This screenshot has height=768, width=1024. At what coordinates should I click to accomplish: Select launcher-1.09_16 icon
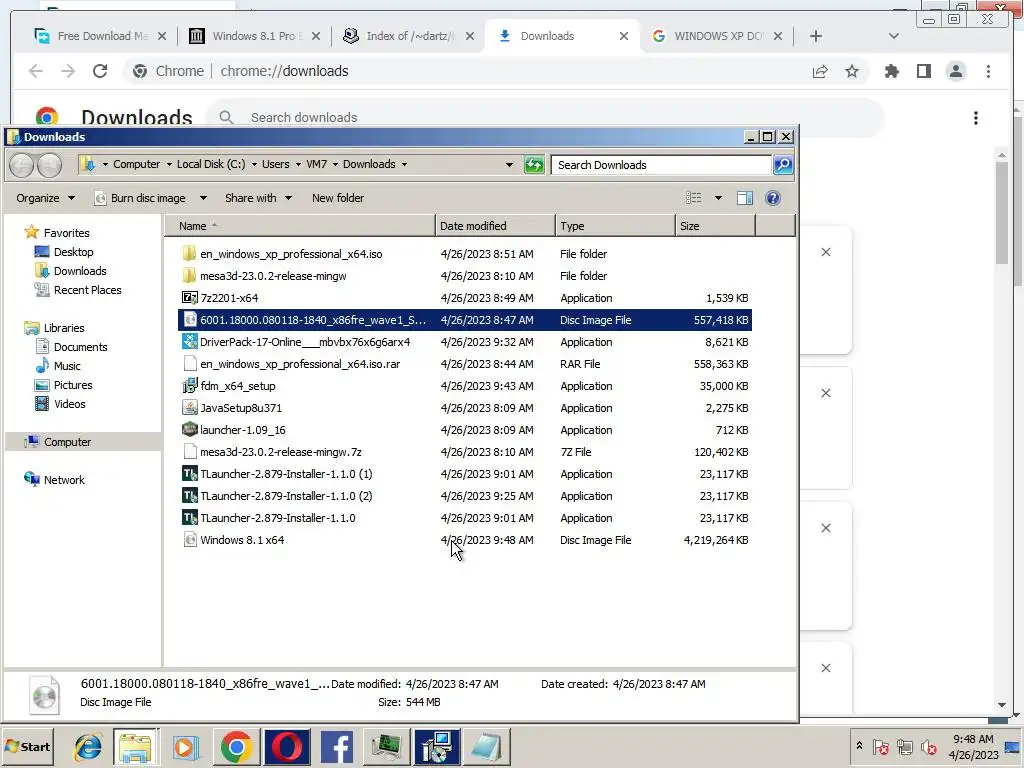pos(189,430)
